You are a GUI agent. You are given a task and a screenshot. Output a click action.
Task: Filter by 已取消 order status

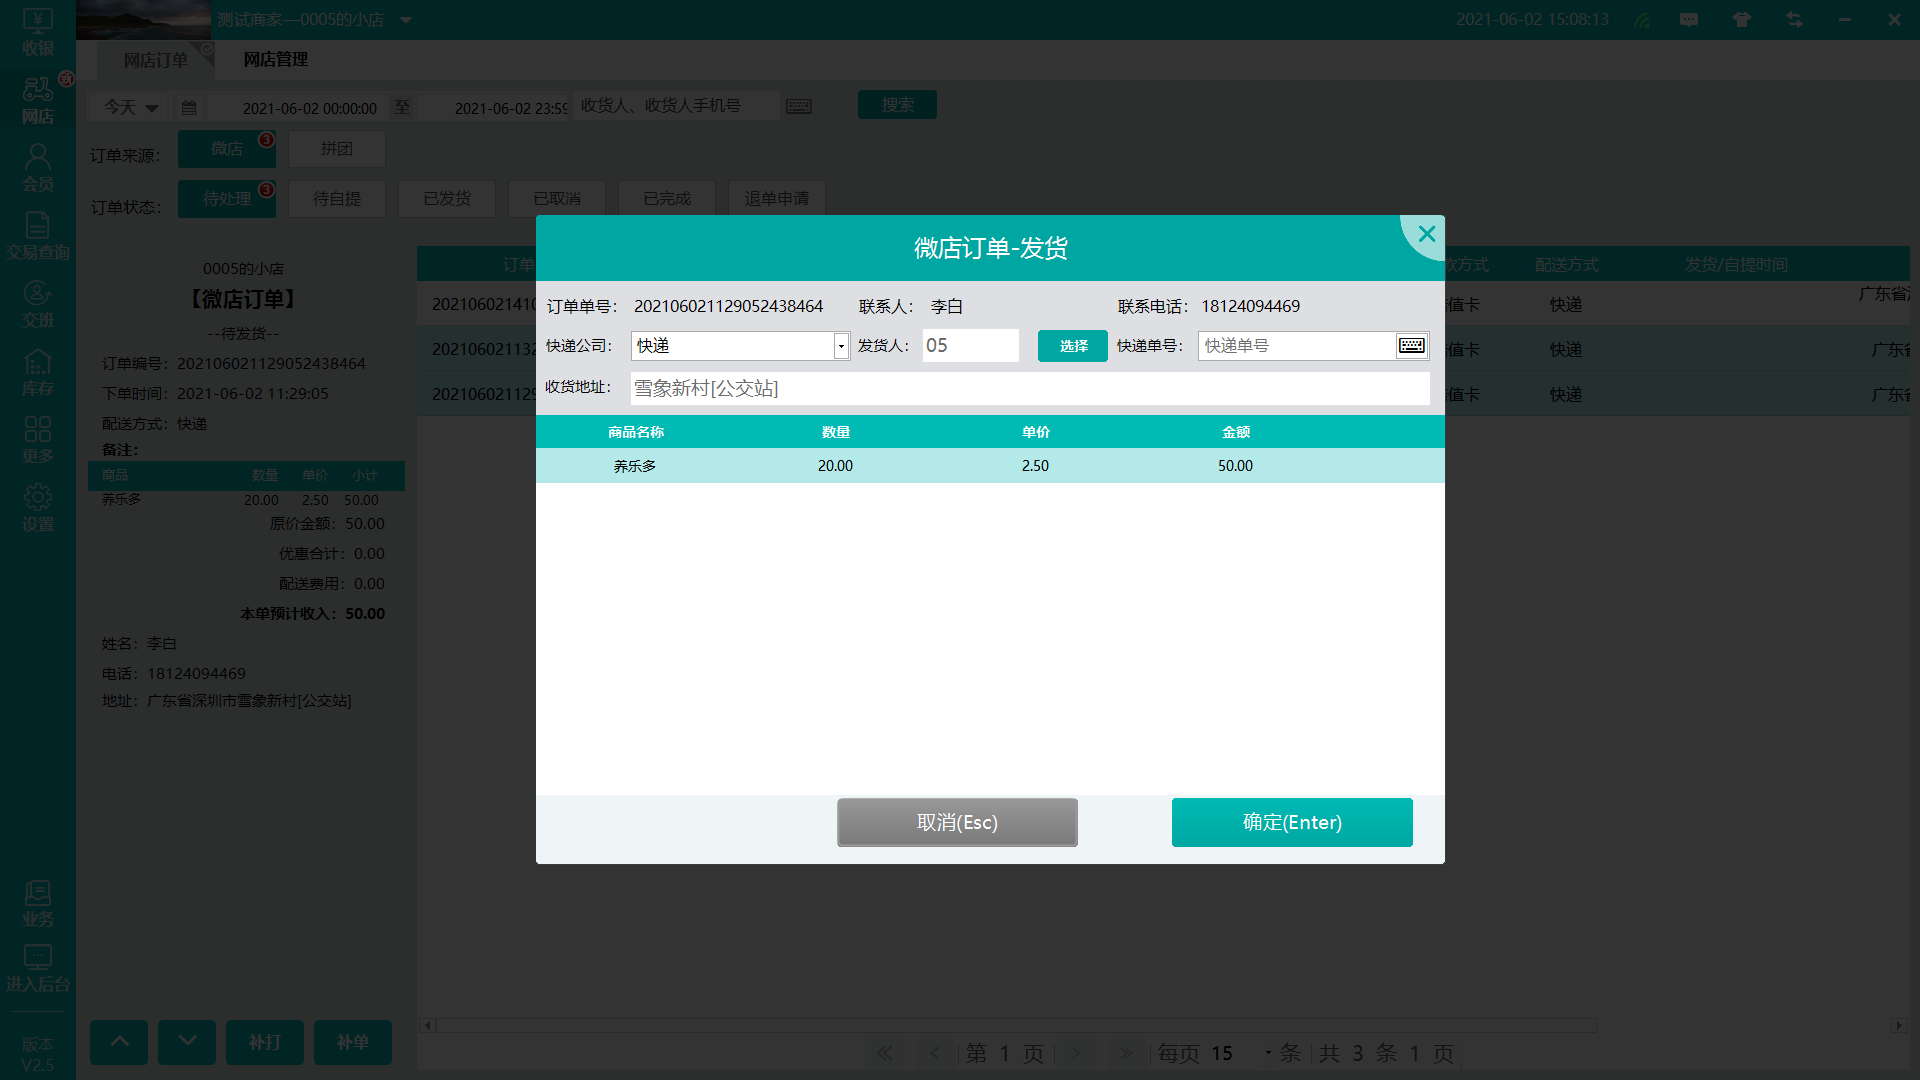click(557, 199)
